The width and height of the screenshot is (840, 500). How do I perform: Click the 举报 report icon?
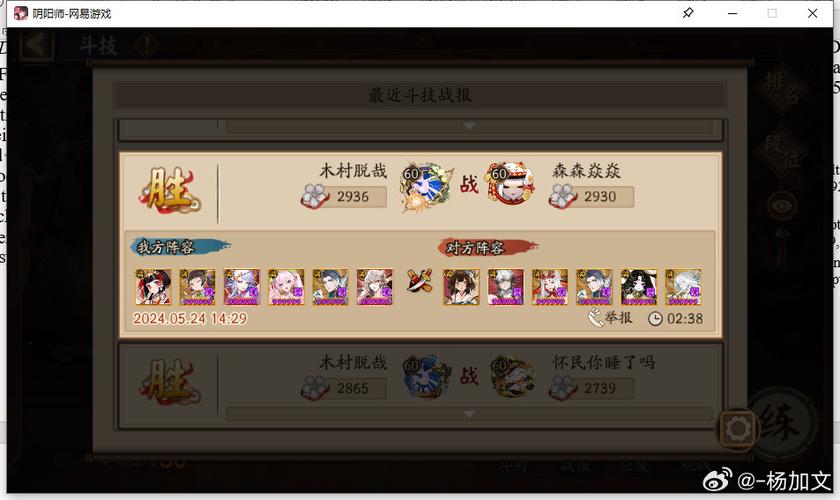point(595,318)
